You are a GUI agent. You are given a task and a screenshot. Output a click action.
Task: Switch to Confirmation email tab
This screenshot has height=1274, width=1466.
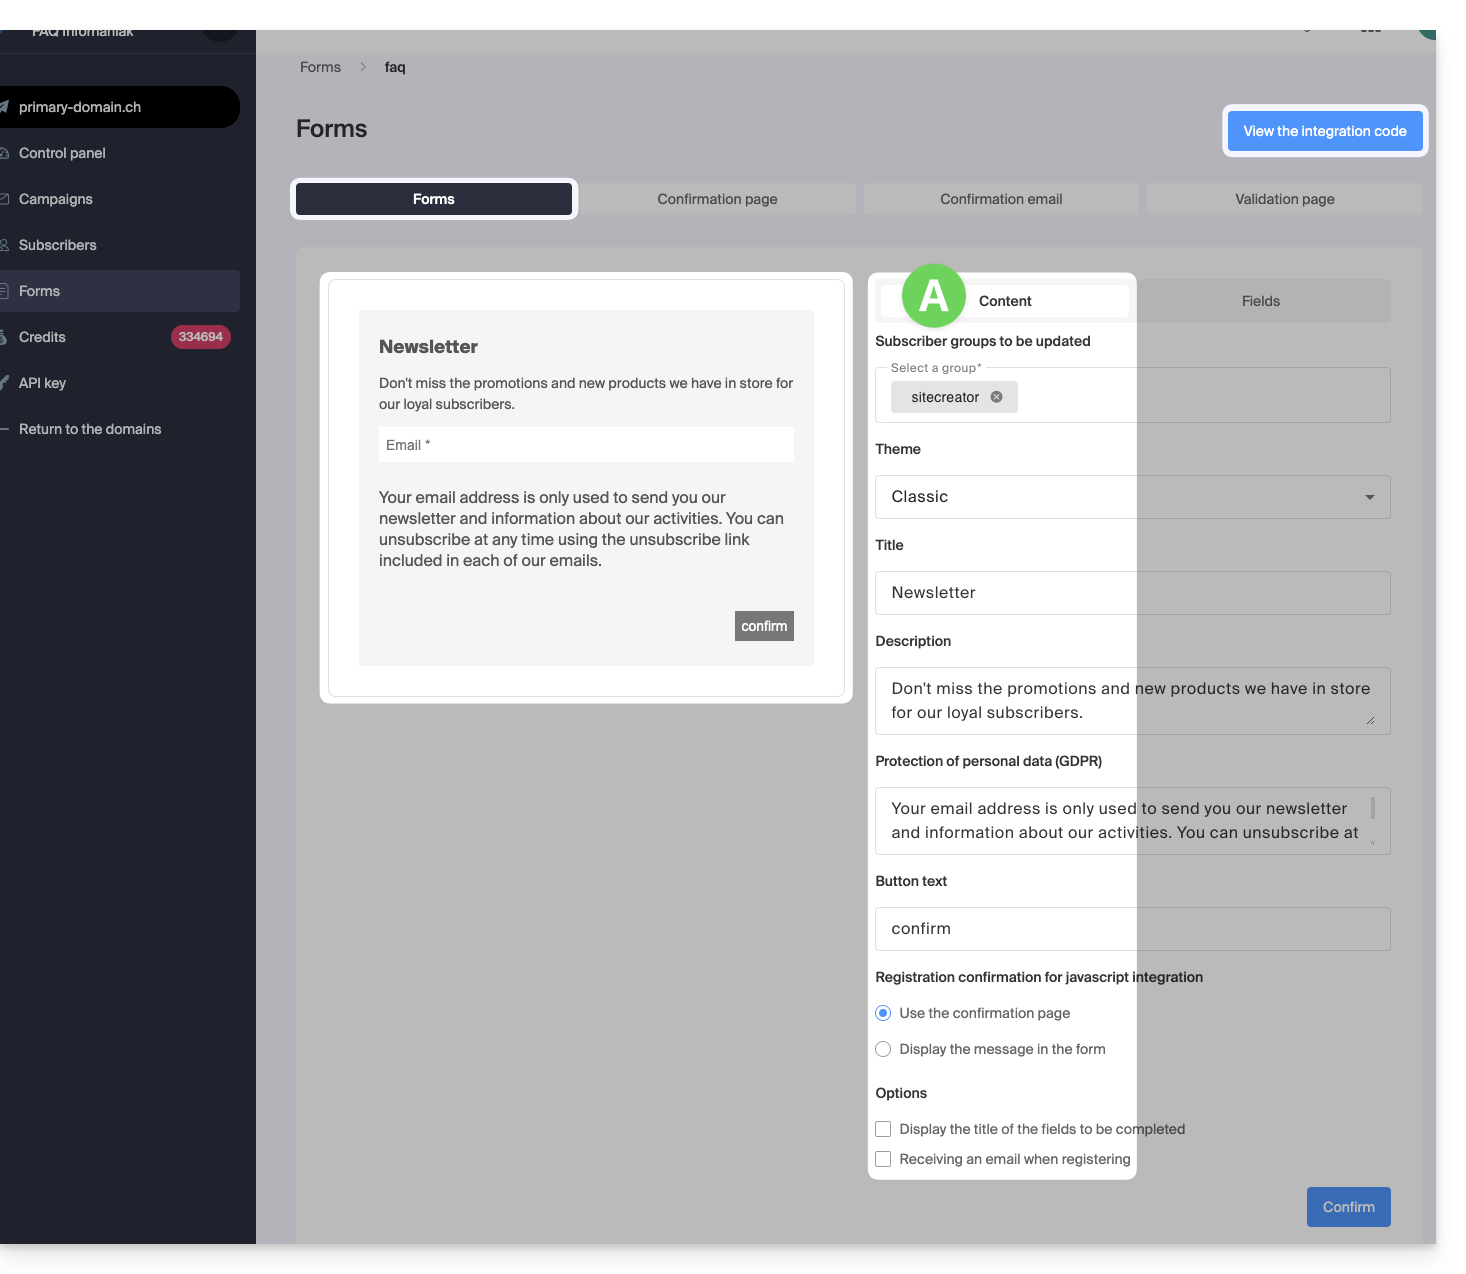point(1001,199)
